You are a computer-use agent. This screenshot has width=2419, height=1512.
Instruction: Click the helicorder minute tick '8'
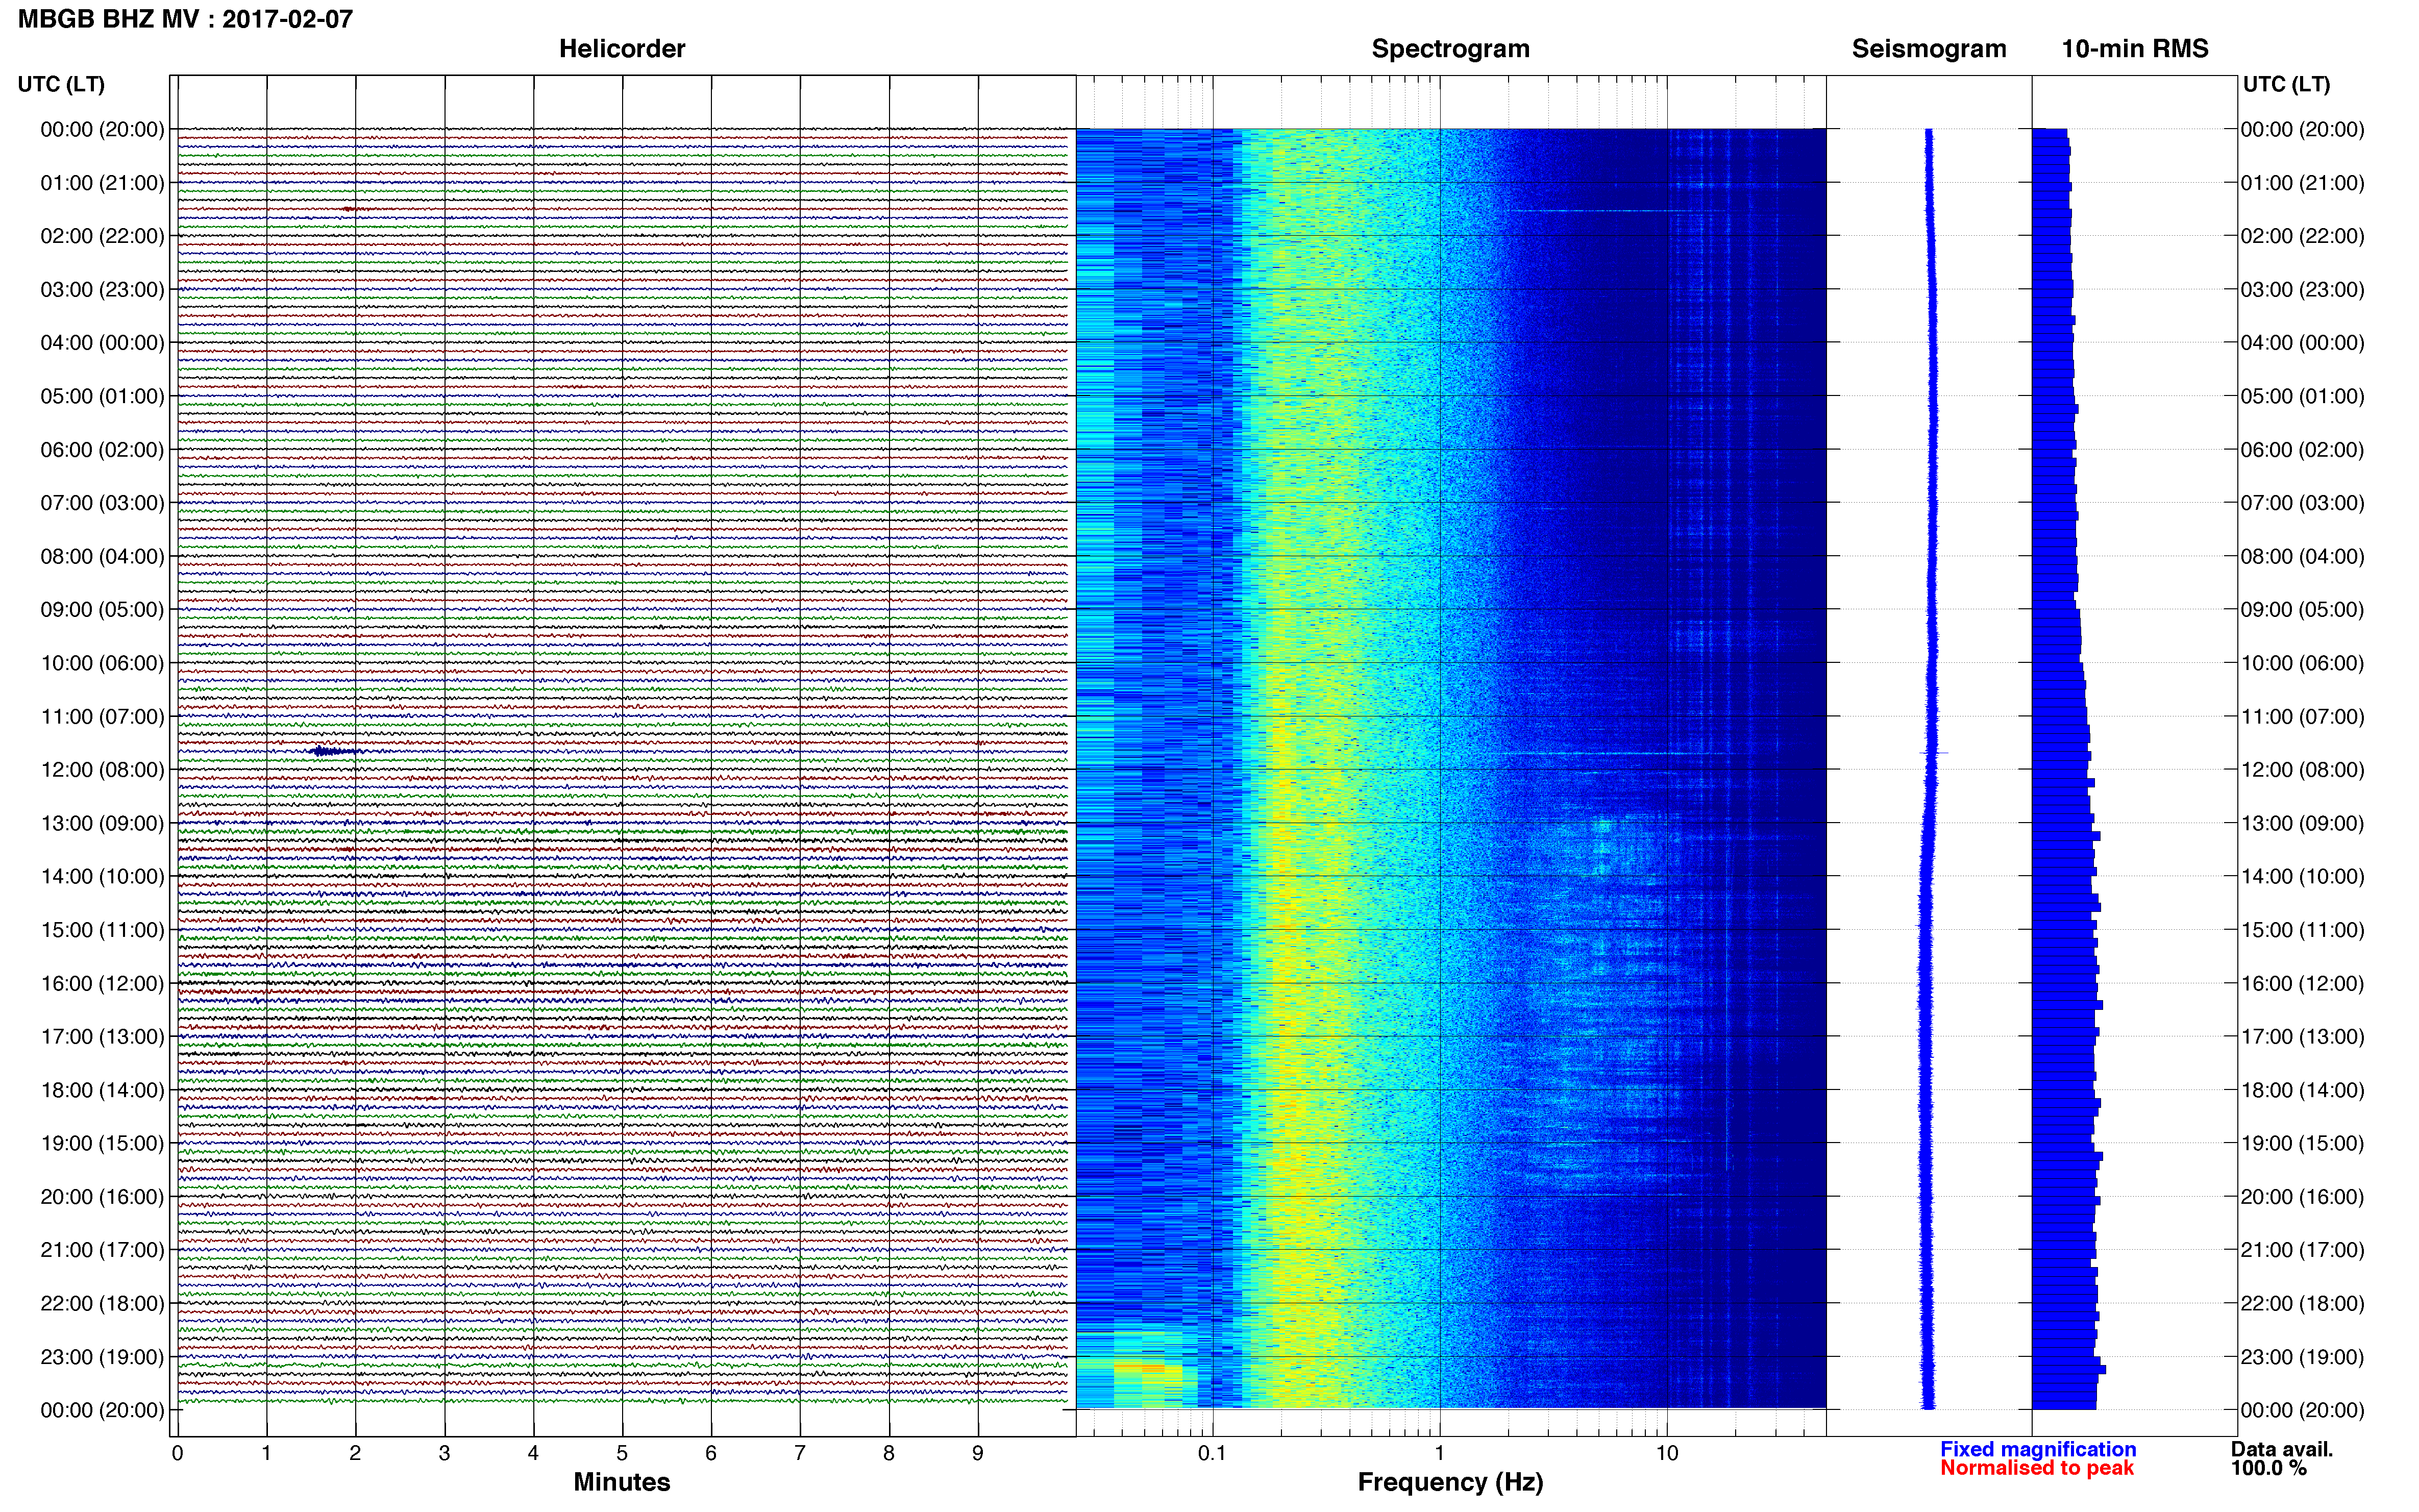click(x=889, y=1454)
